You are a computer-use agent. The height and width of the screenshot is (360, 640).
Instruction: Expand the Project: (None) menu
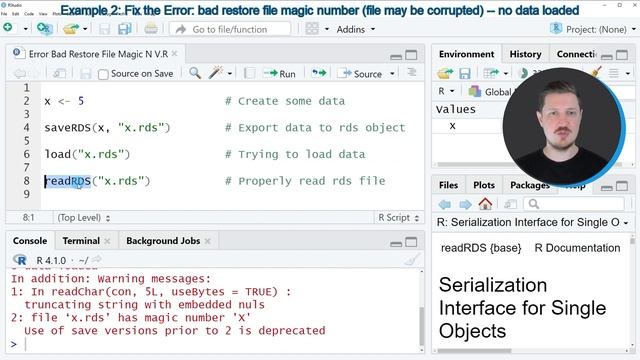593,29
